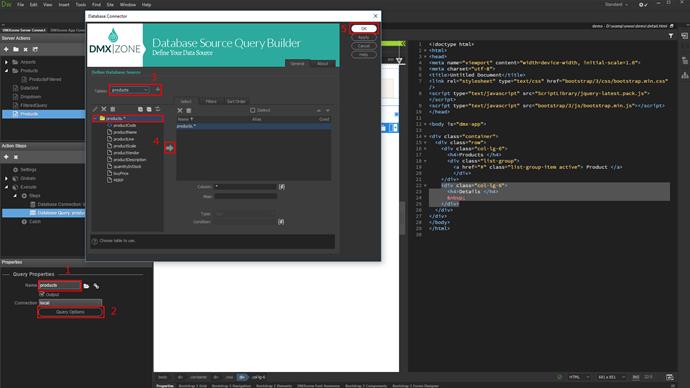Click the link icon next to Name field

(x=96, y=286)
